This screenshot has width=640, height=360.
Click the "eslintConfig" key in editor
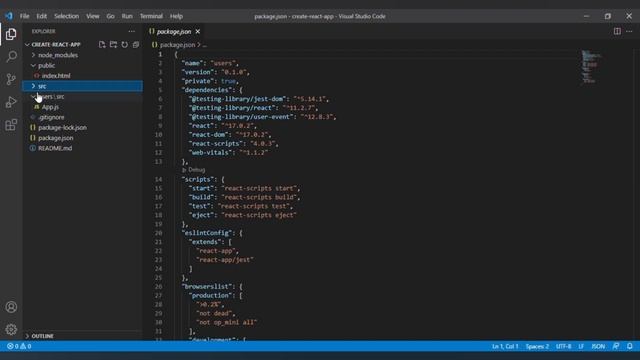tap(207, 233)
